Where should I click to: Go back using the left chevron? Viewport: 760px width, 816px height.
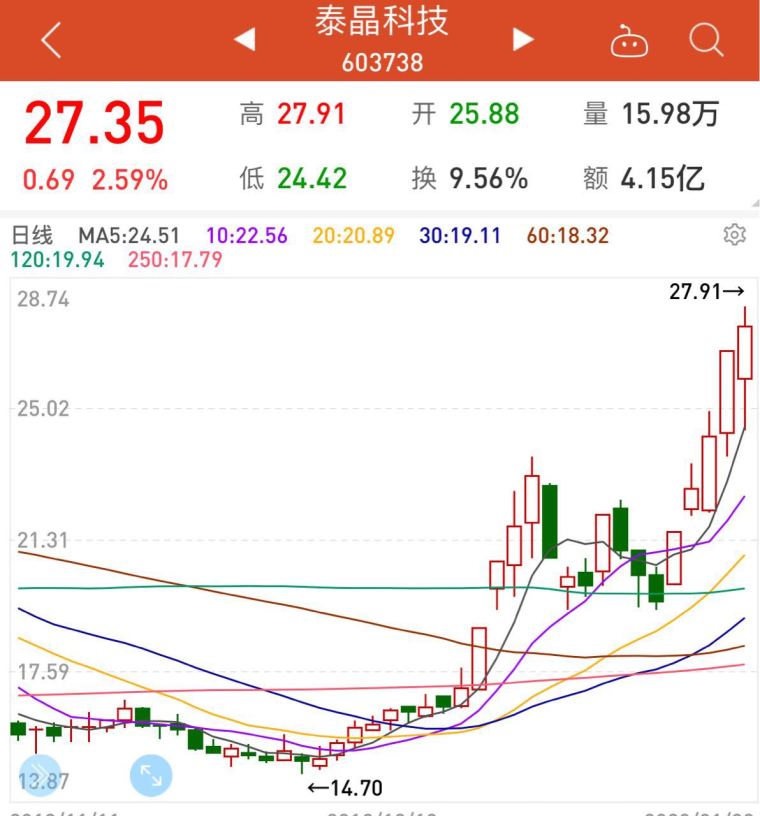(51, 40)
